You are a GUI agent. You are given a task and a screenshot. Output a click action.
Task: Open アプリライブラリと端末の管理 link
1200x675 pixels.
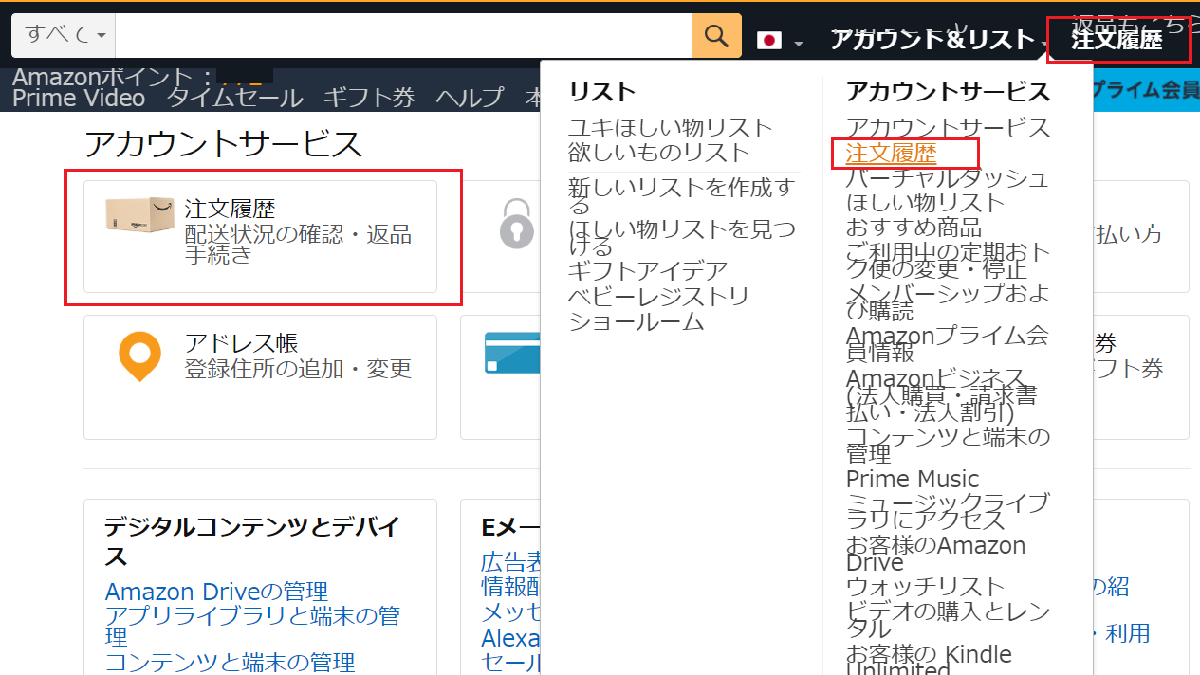[x=253, y=626]
